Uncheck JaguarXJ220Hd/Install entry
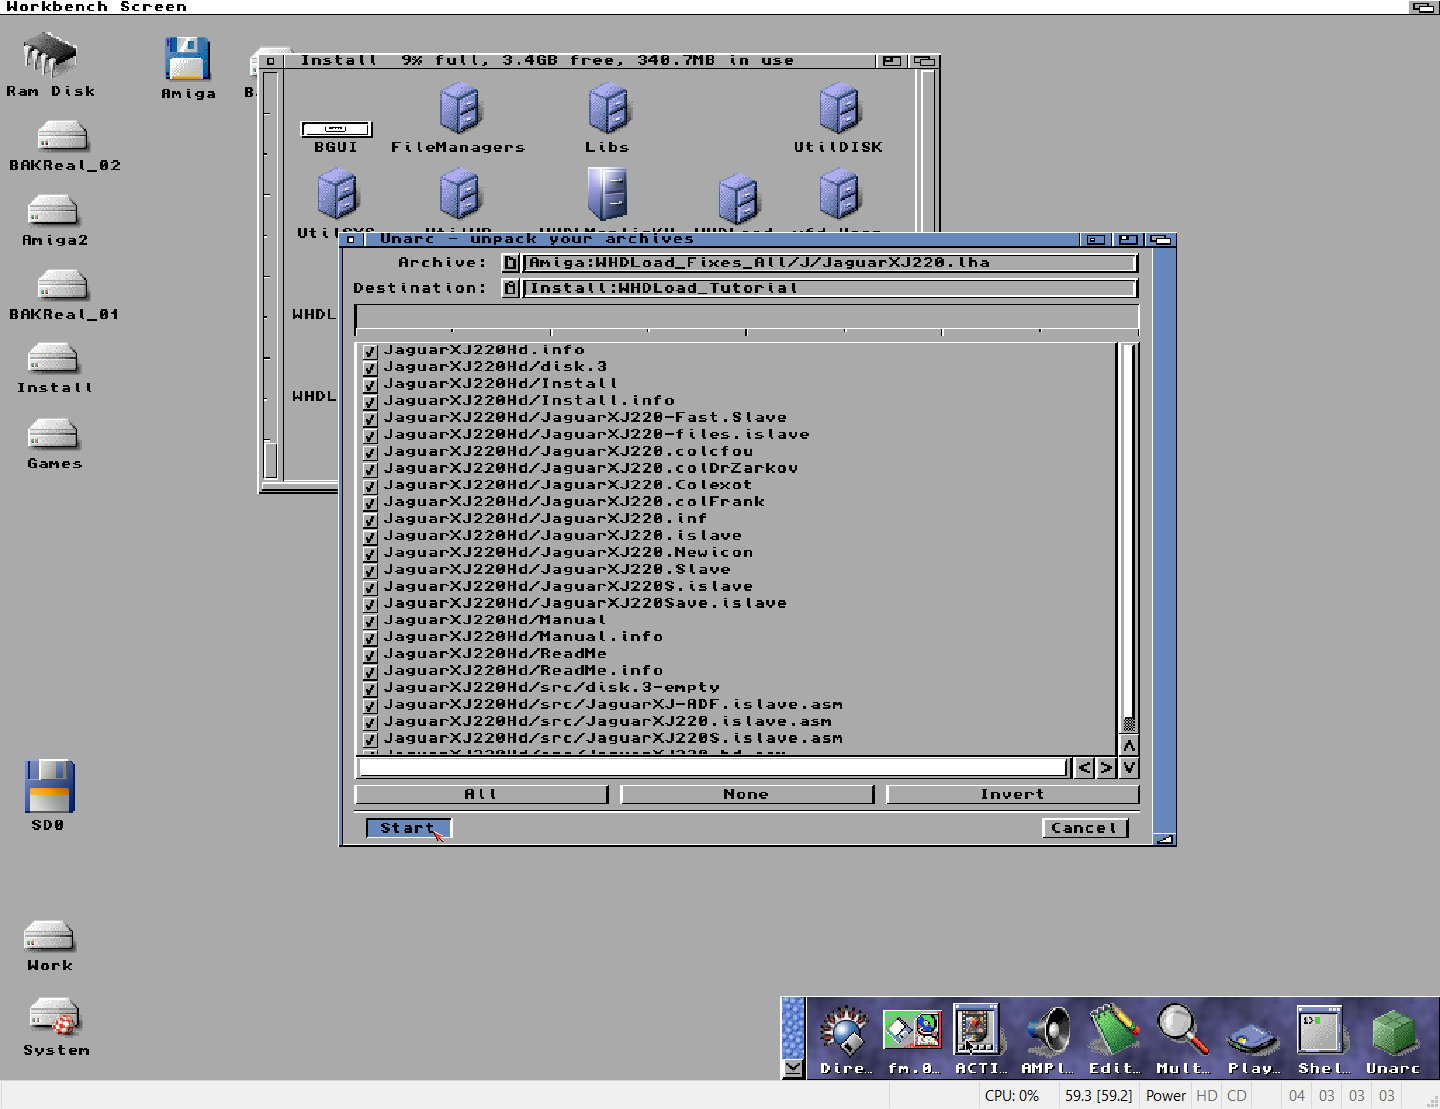Viewport: 1440px width, 1109px height. [370, 385]
